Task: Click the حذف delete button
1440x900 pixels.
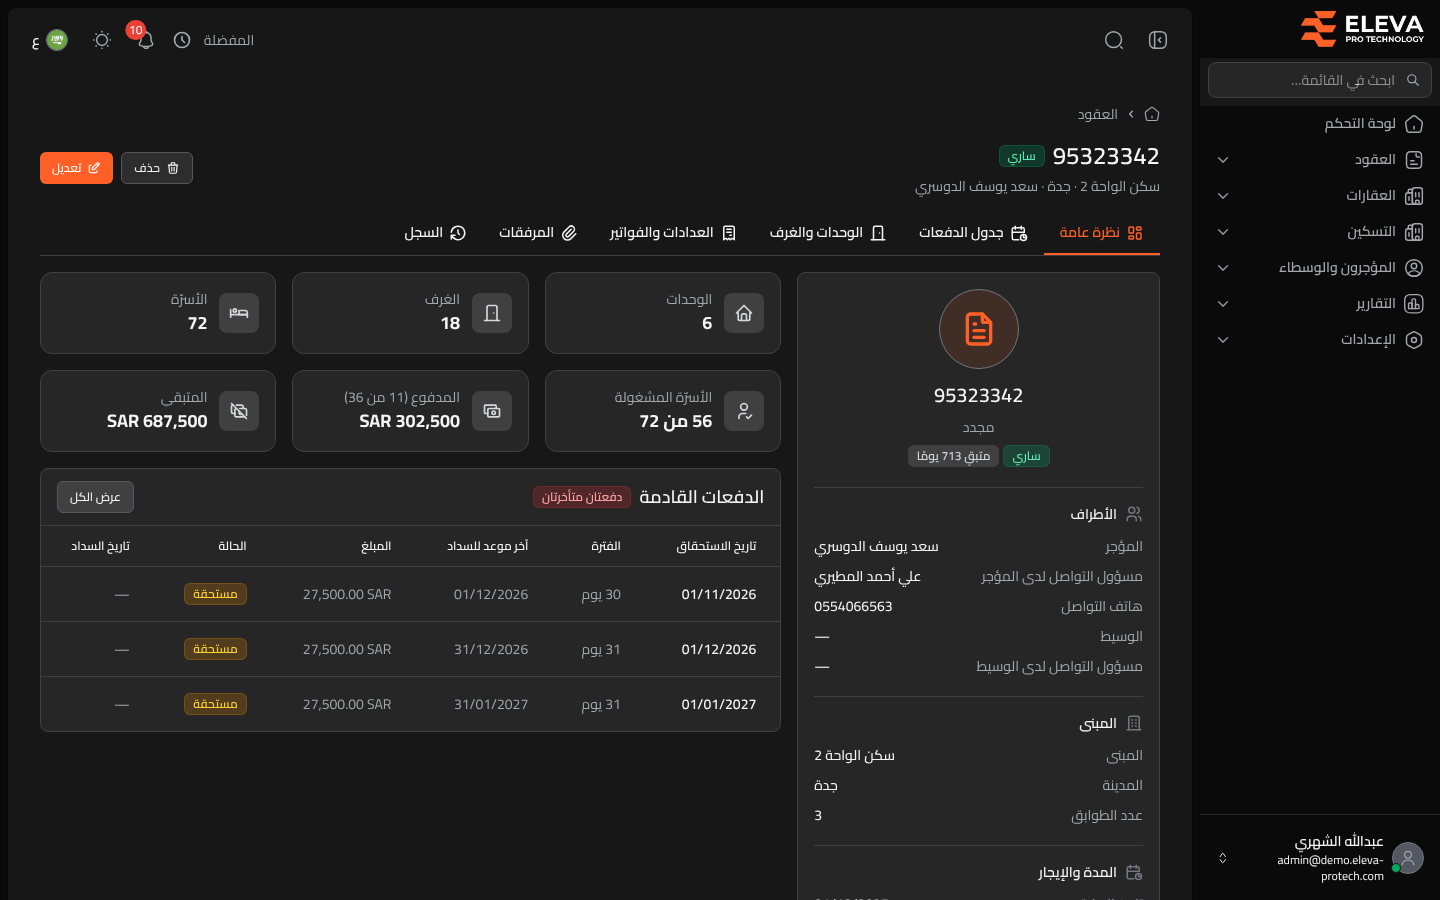Action: [x=157, y=168]
